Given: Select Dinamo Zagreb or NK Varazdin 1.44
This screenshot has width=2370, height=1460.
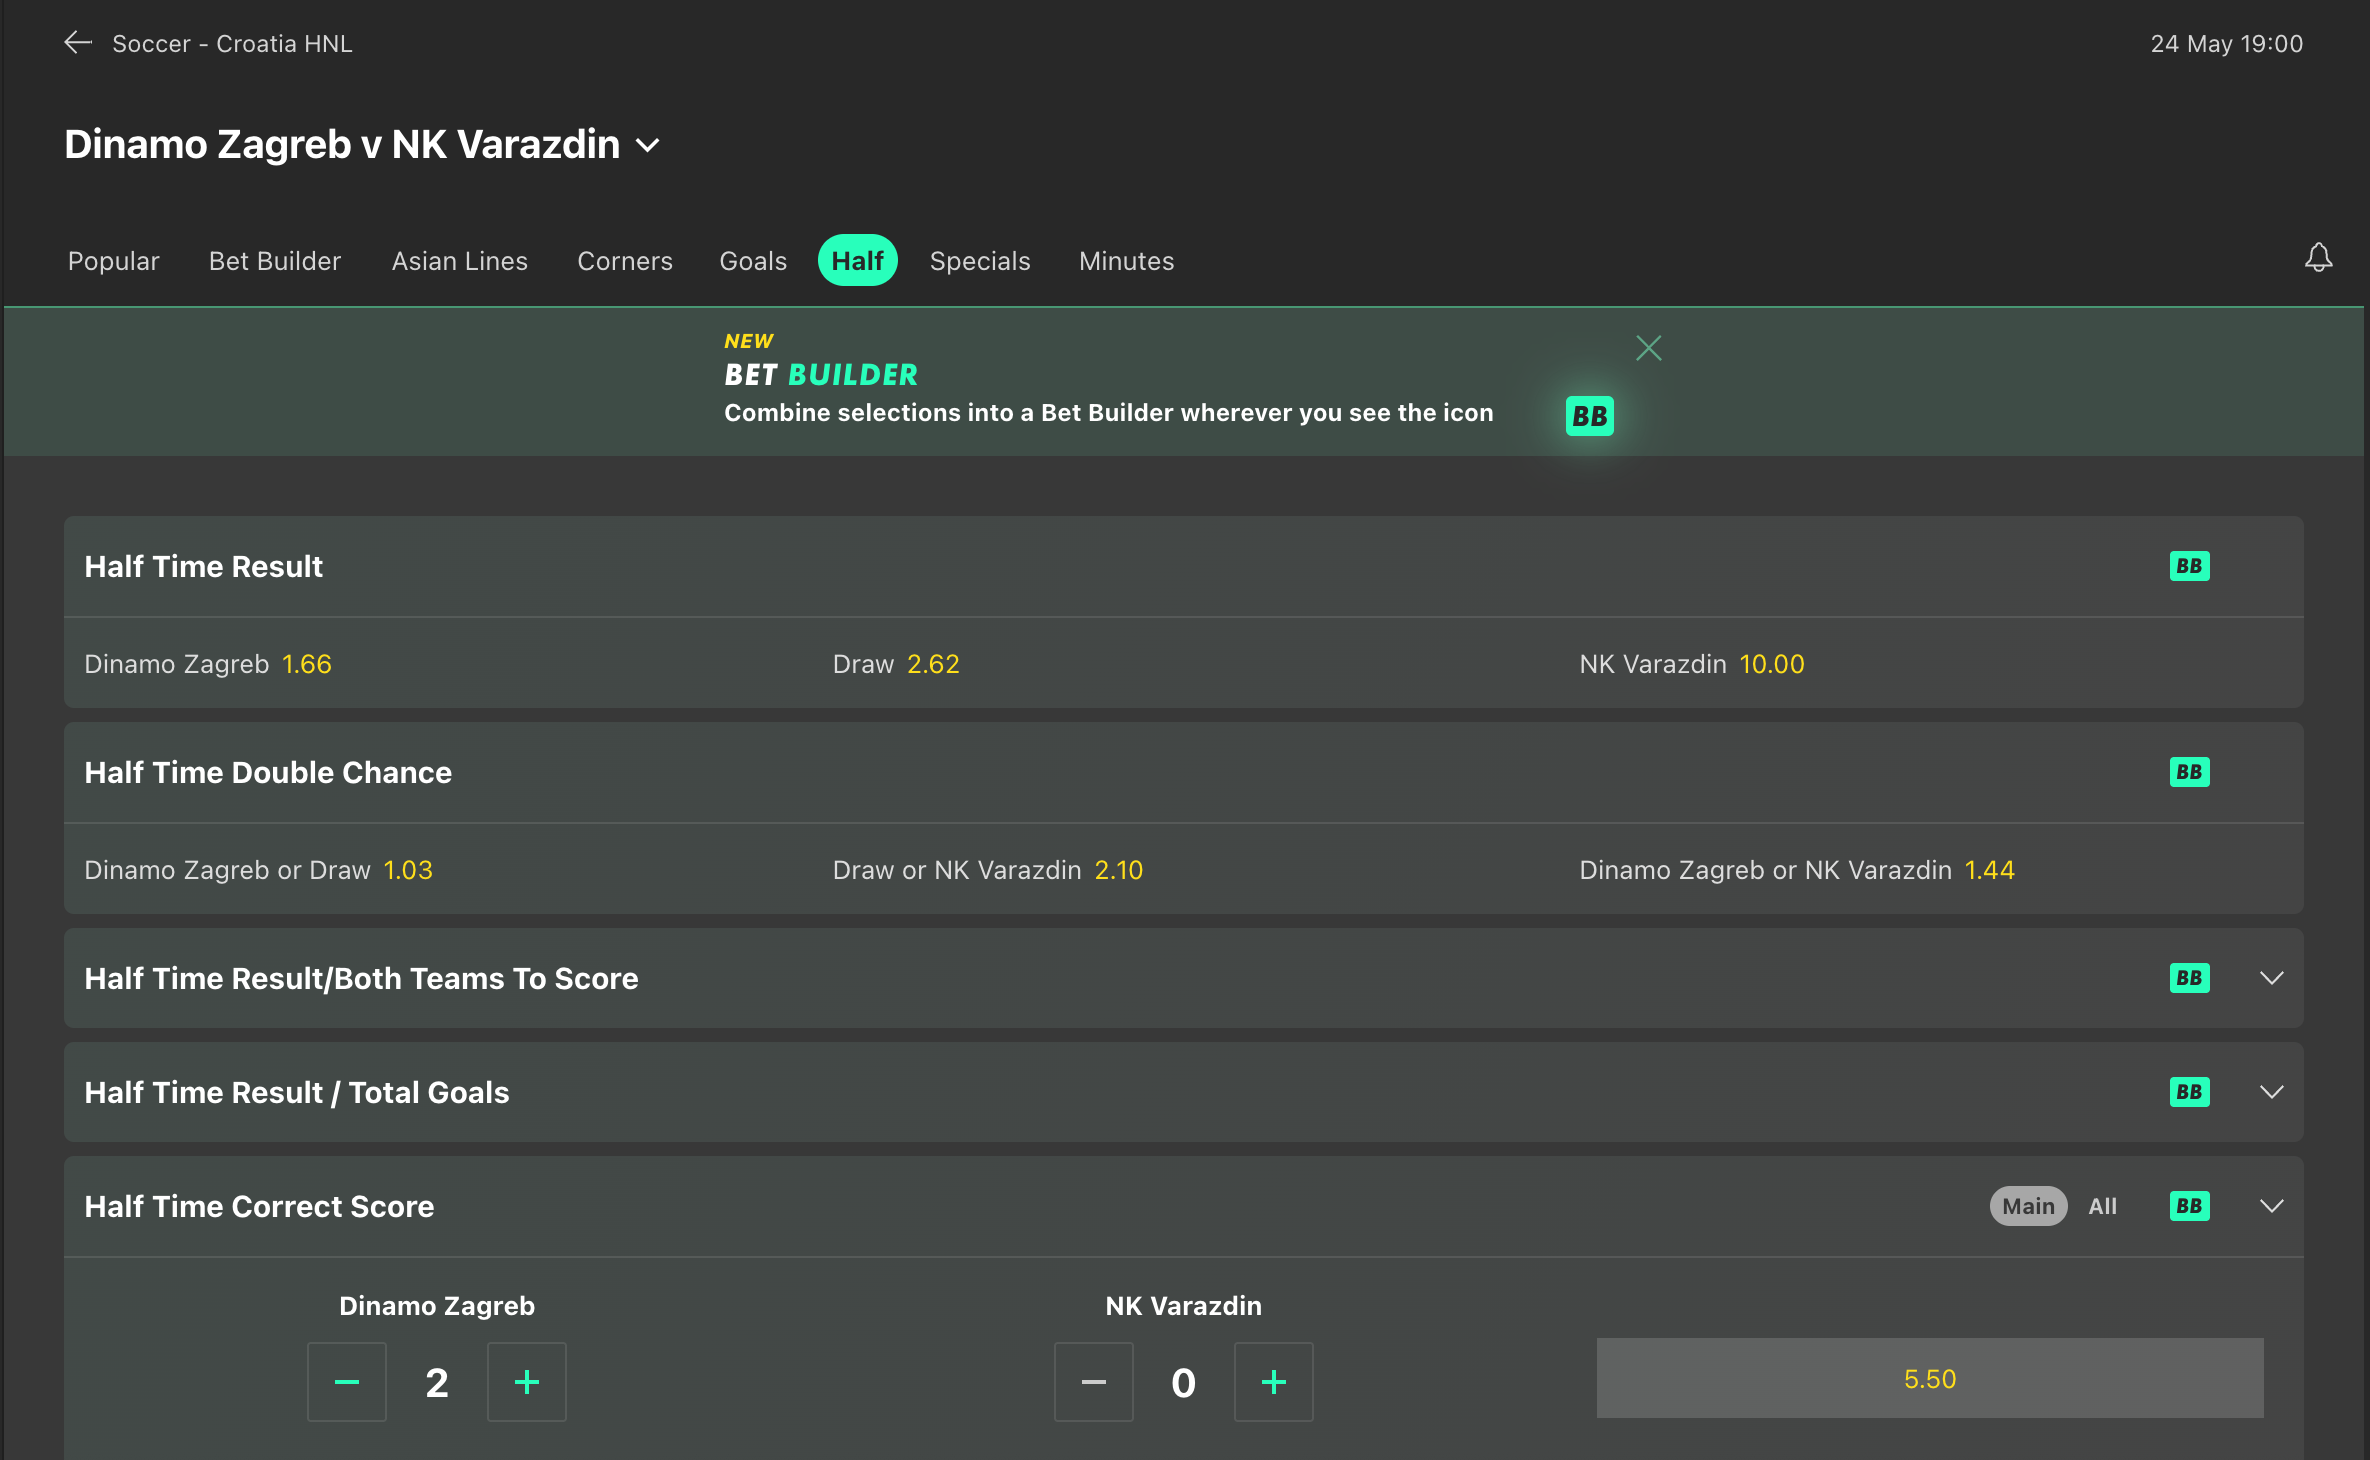Looking at the screenshot, I should click(1797, 870).
